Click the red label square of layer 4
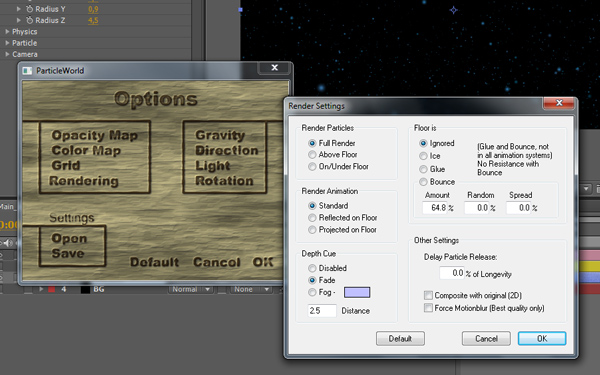This screenshot has height=375, width=600. pyautogui.click(x=52, y=289)
